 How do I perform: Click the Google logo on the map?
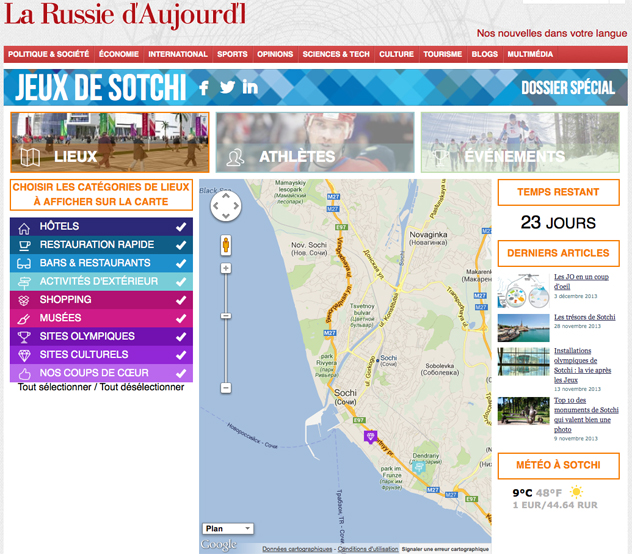[219, 545]
